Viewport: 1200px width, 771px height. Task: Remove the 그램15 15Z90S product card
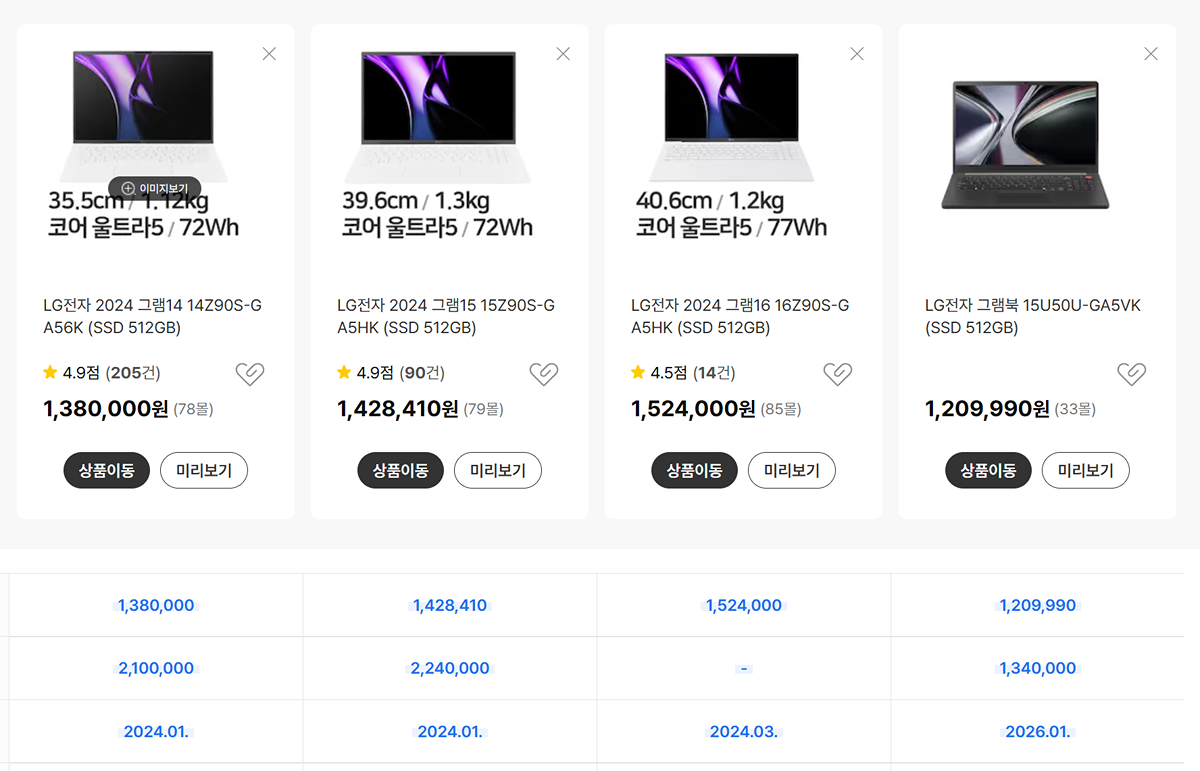[563, 54]
